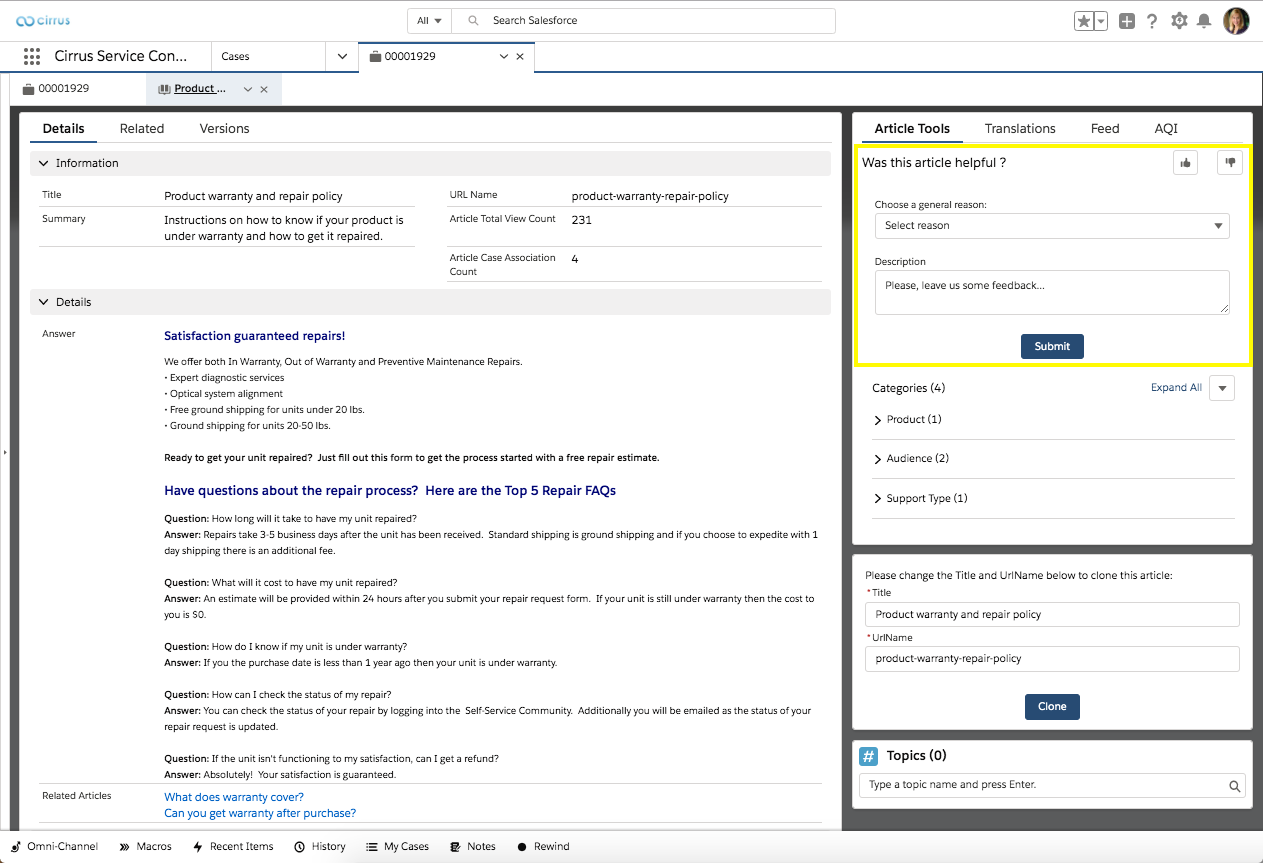
Task: Click the favorites star icon
Action: click(1084, 20)
